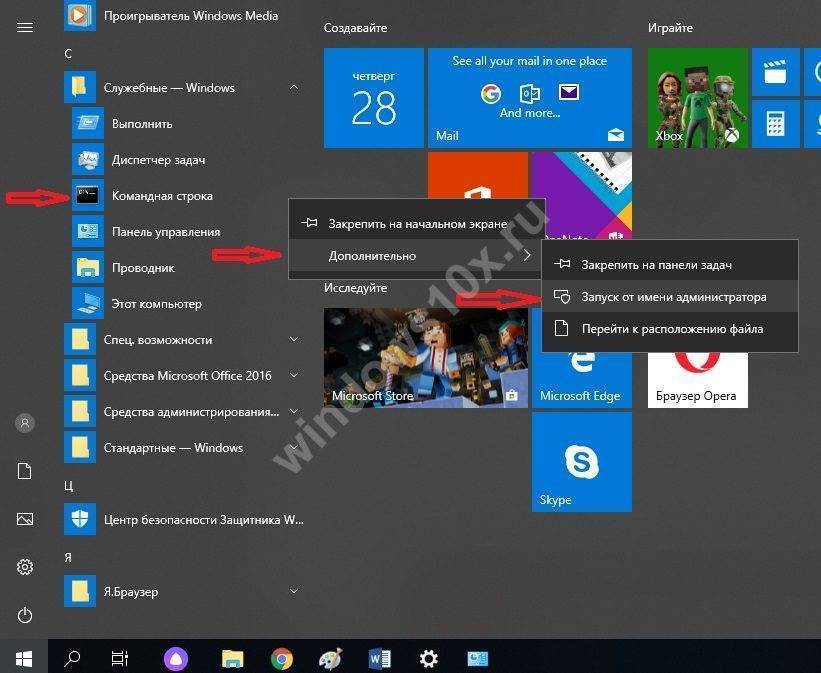
Task: Open the Power button in left sidebar
Action: (x=25, y=616)
